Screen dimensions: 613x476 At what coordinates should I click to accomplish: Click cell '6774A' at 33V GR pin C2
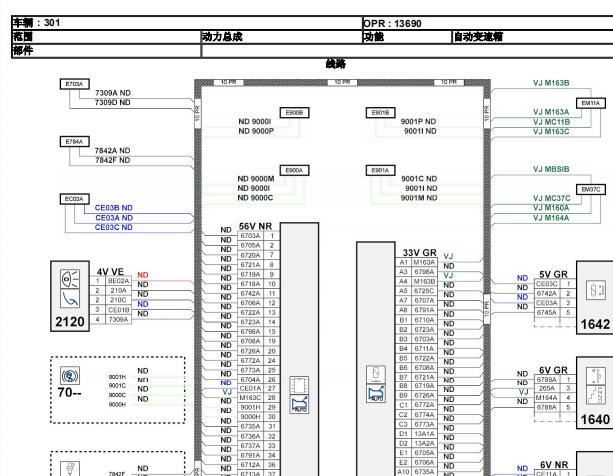[x=424, y=415]
